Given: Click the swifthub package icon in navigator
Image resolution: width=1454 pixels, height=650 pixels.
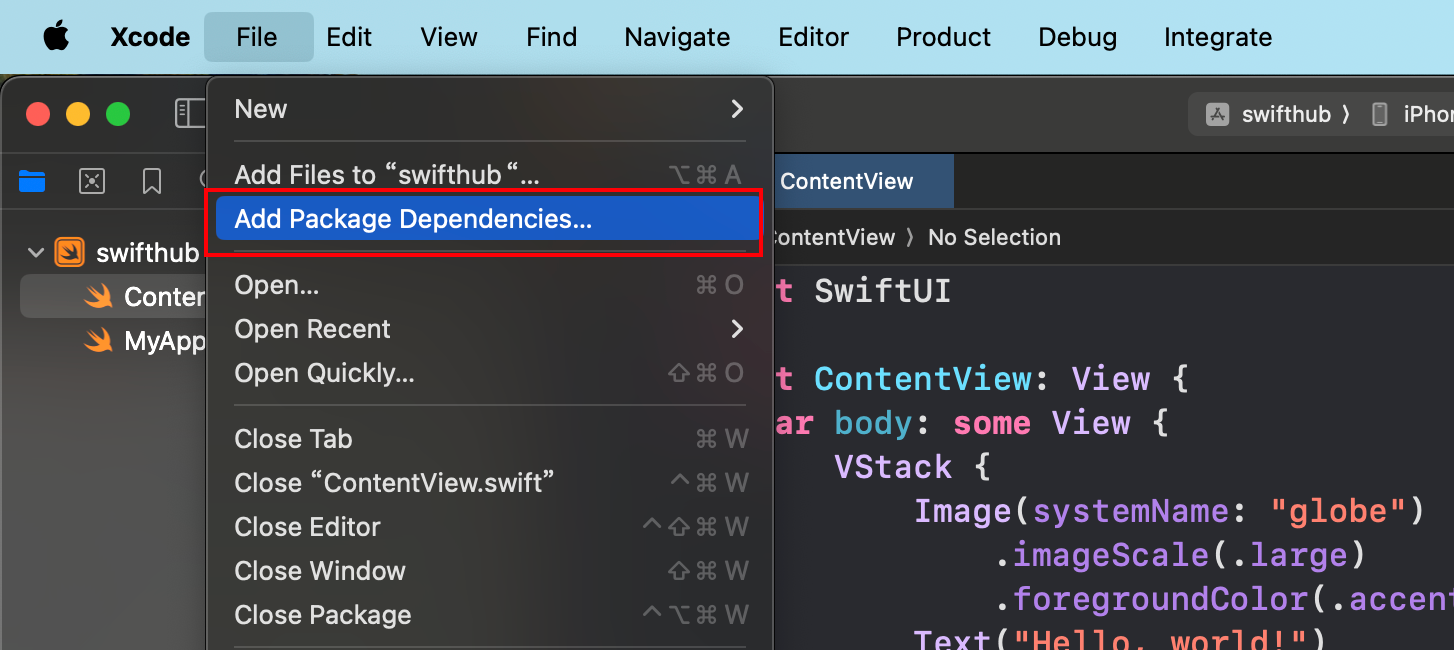Looking at the screenshot, I should click(70, 253).
